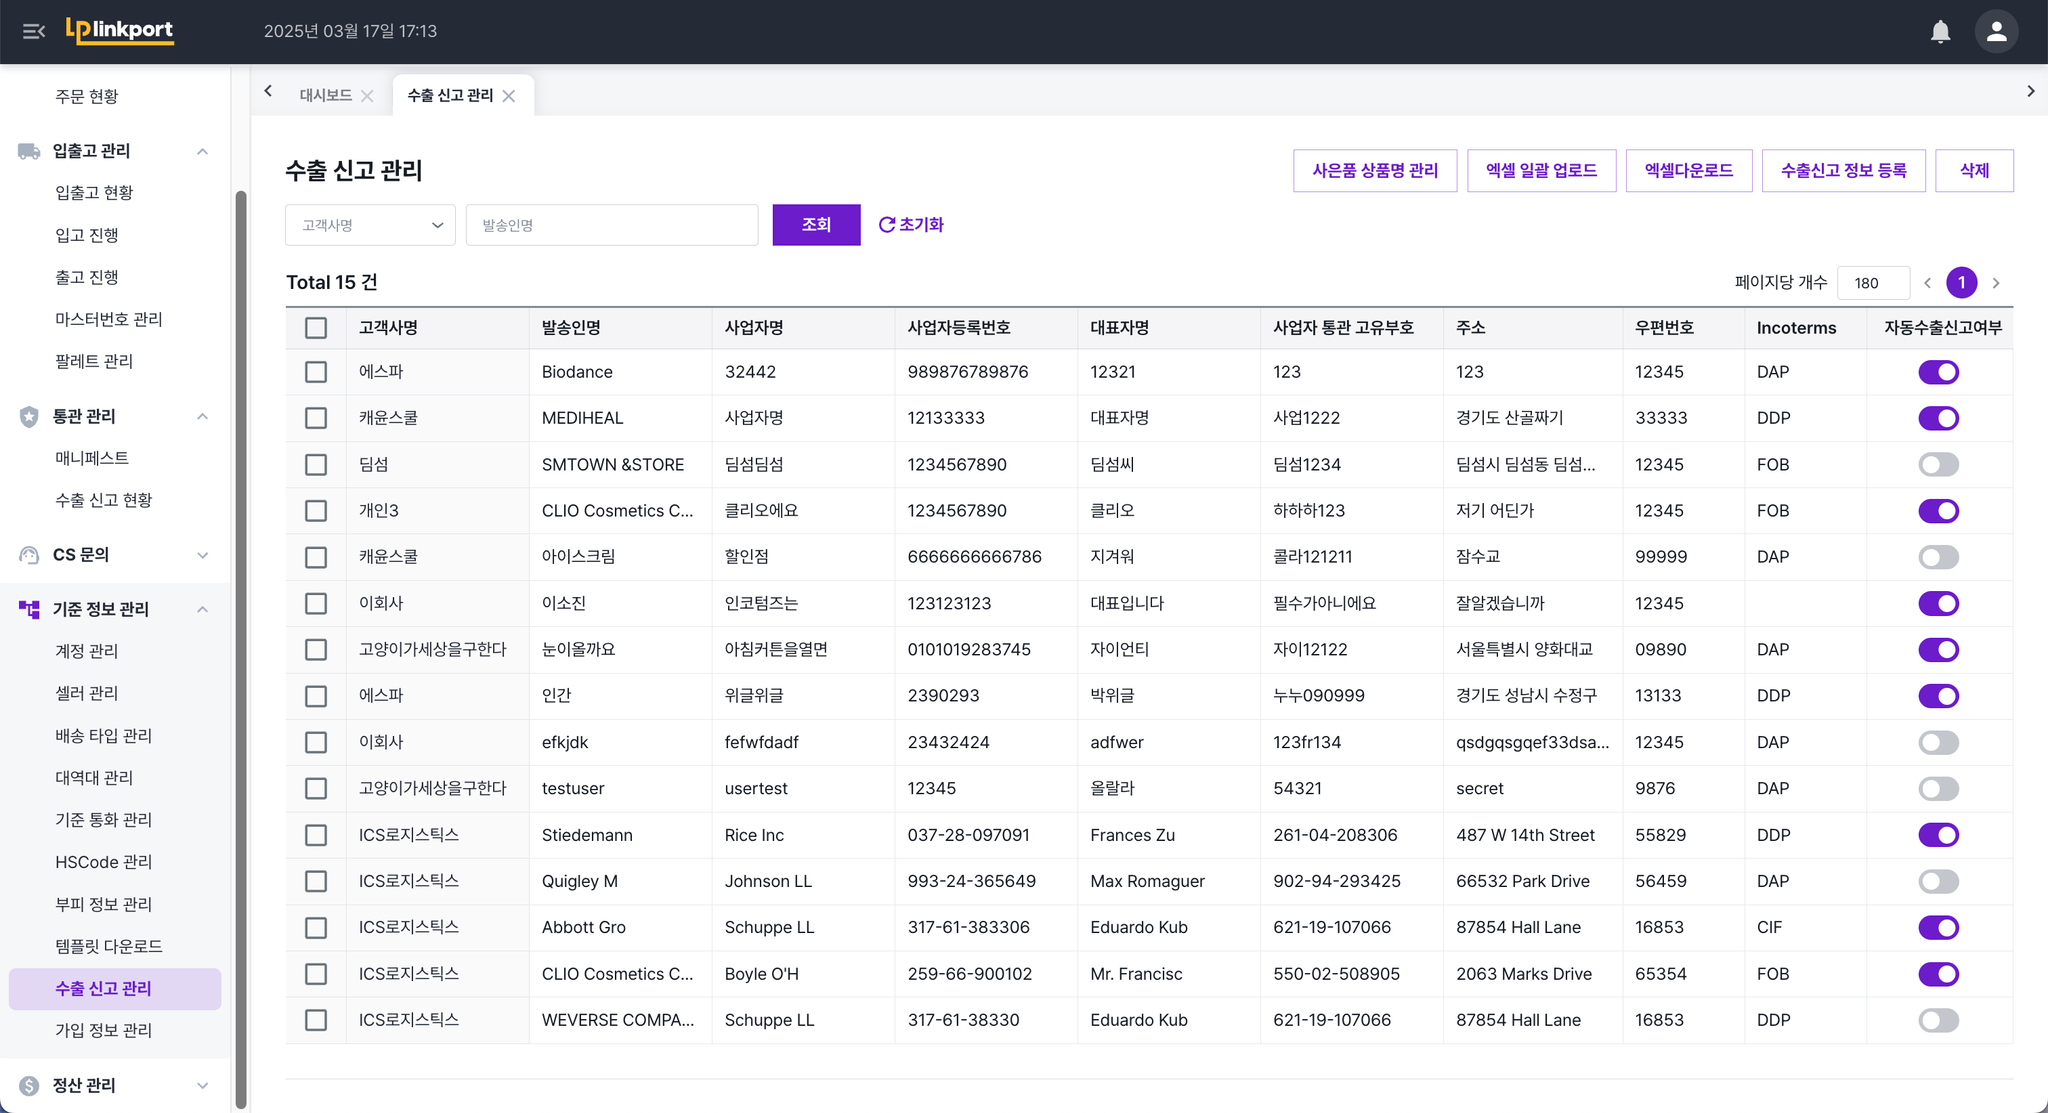Viewport: 2048px width, 1113px height.
Task: Click 수출신고 정보 등록 button
Action: click(x=1843, y=171)
